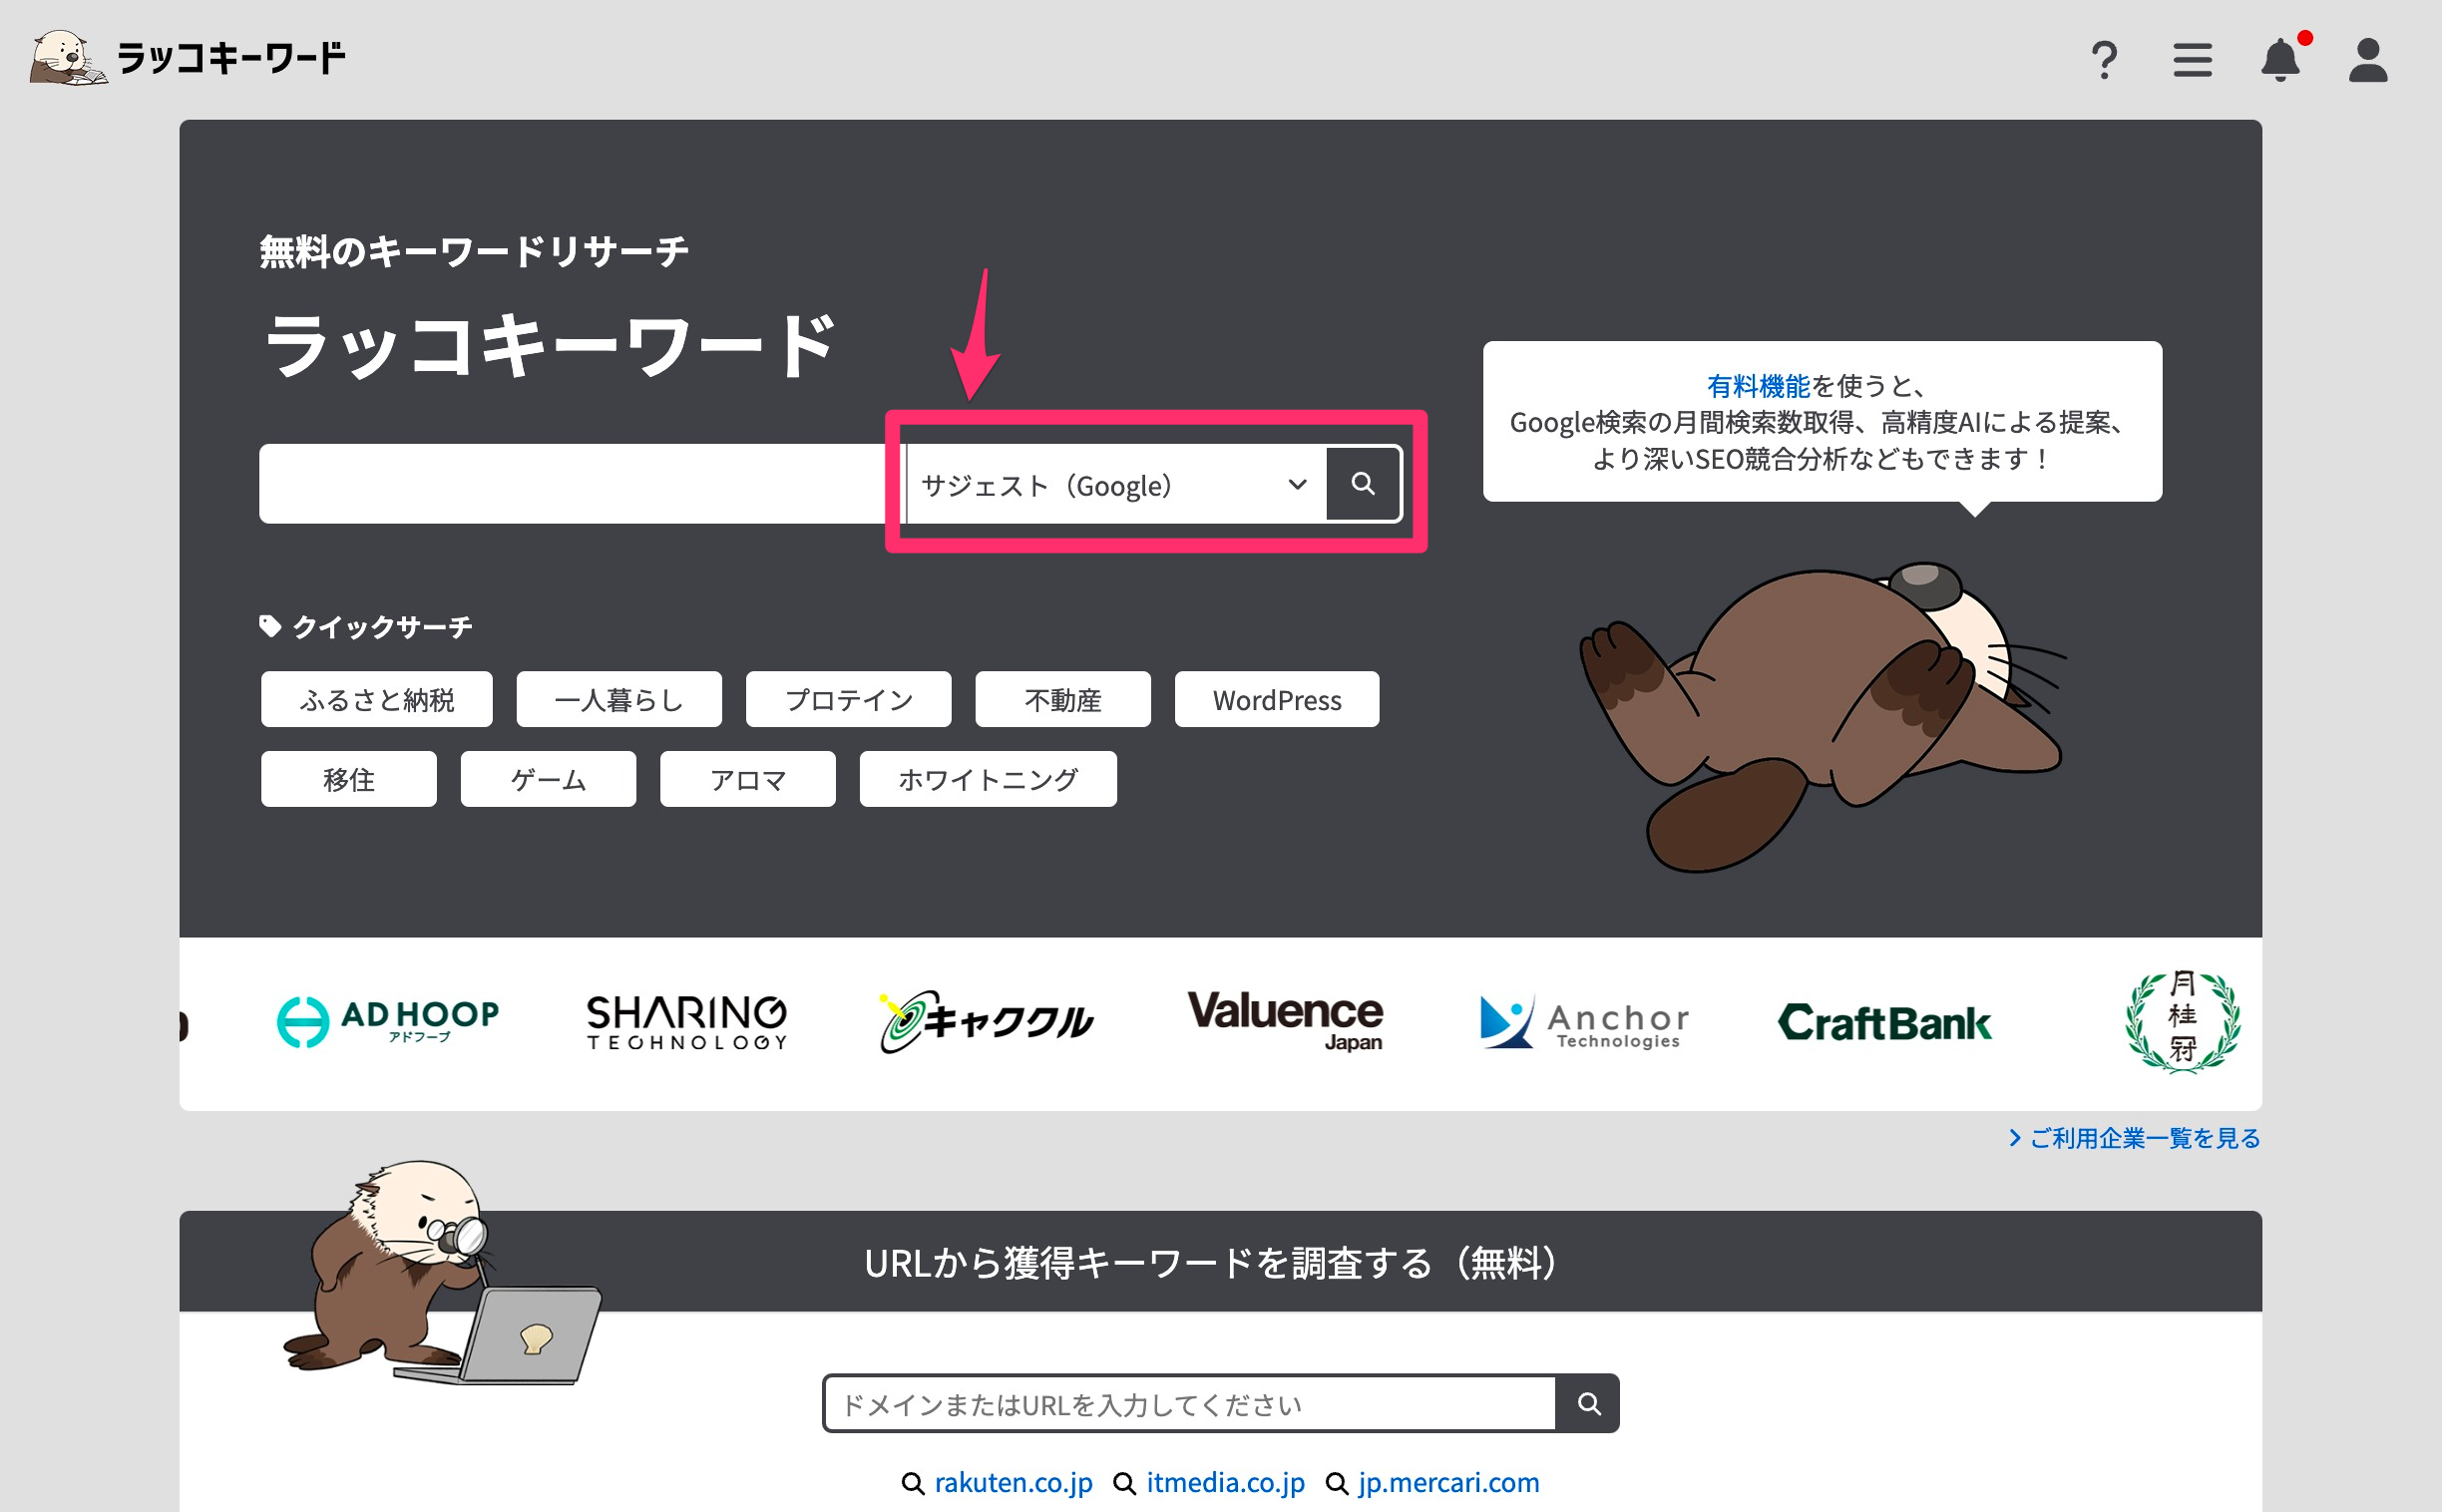This screenshot has height=1512, width=2442.
Task: Select the ホワイトニング quick search tag
Action: point(988,779)
